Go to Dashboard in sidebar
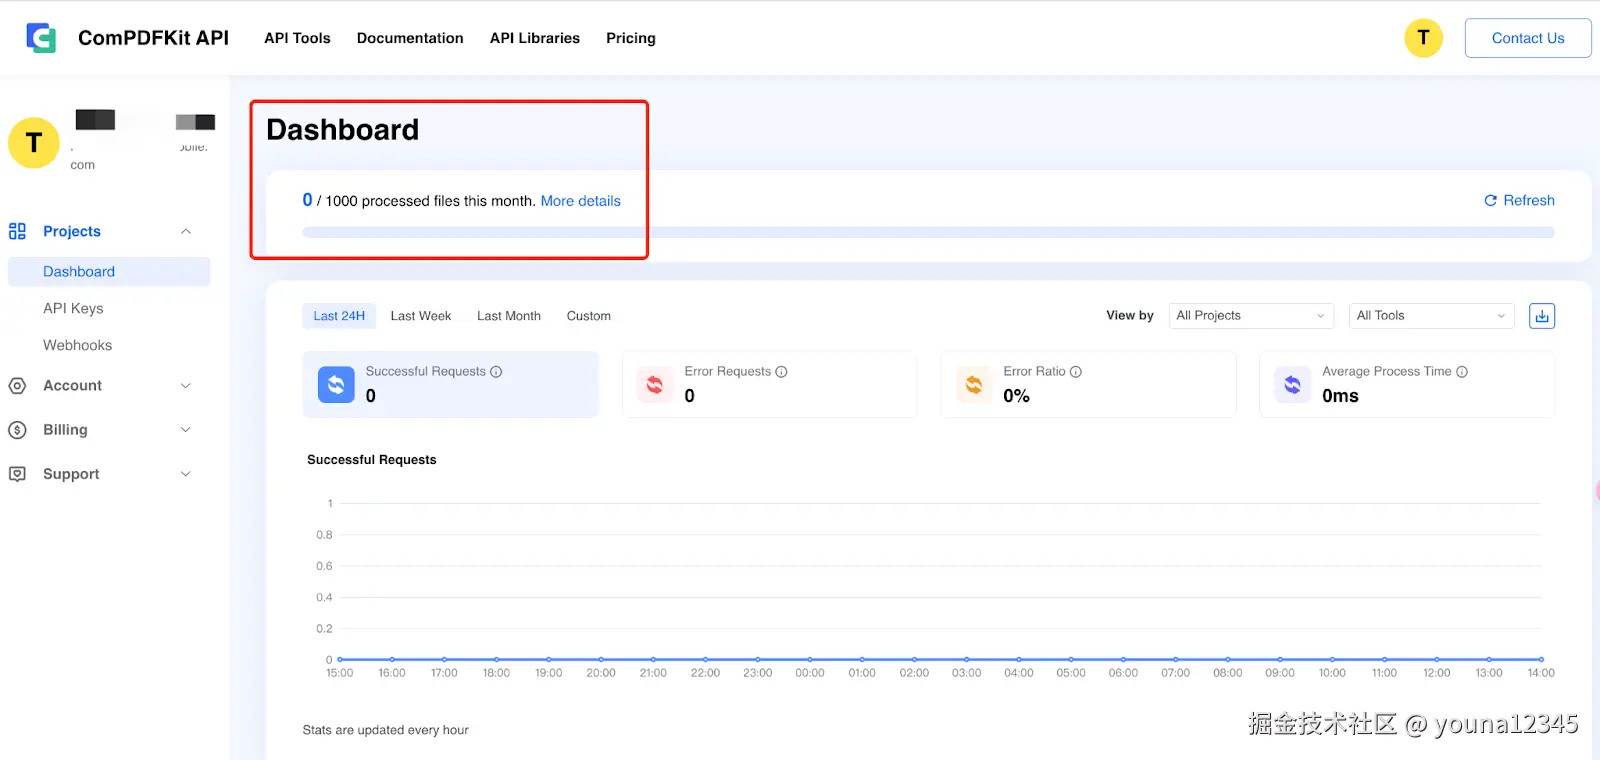Screen dimensions: 1600x760 point(109,272)
